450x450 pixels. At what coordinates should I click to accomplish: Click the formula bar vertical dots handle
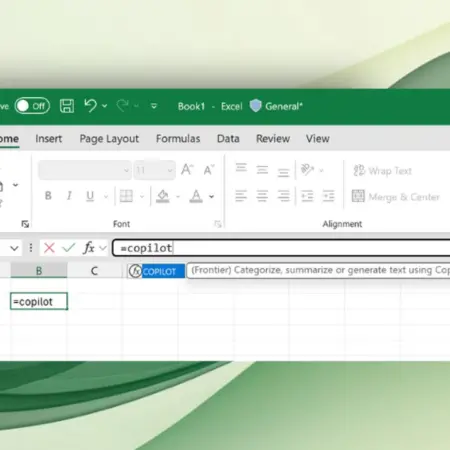31,248
